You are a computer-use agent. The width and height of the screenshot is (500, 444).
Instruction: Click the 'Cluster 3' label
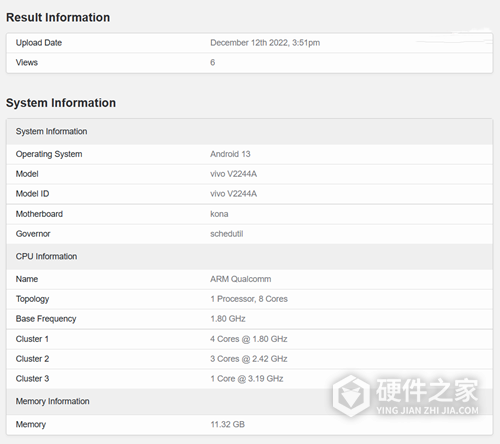[32, 379]
